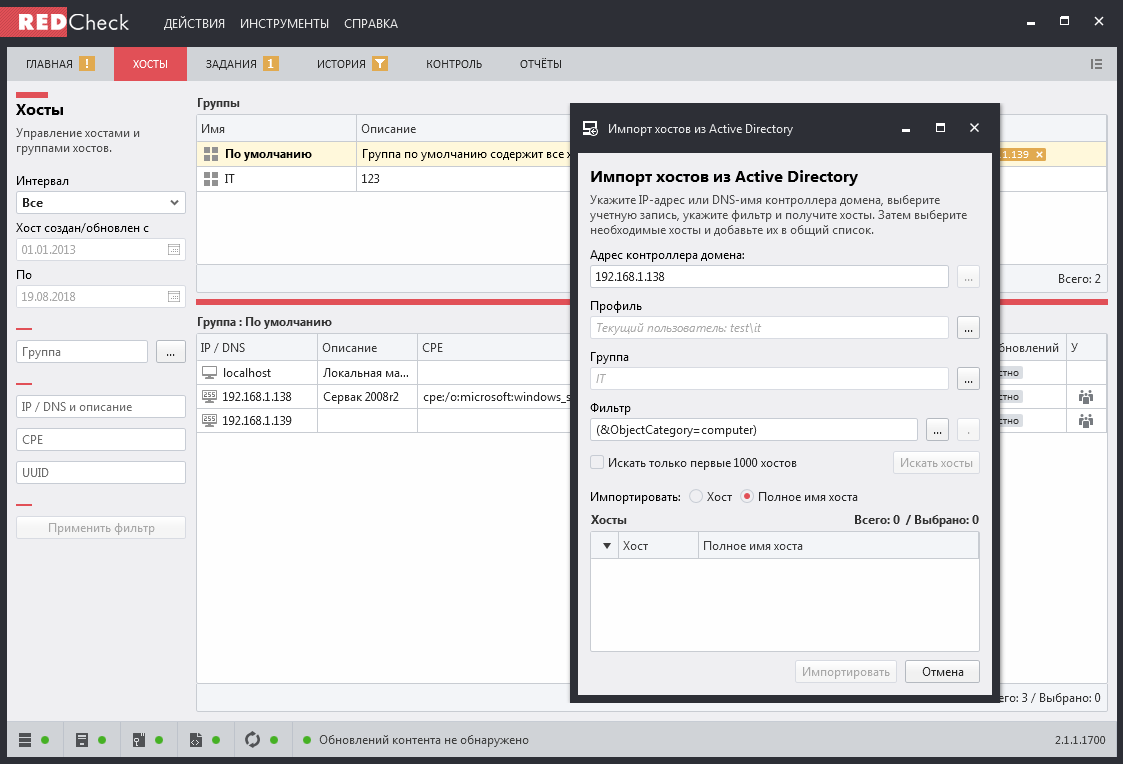Viewport: 1123px width, 764px height.
Task: Click the calendar icon for start date
Action: [174, 249]
